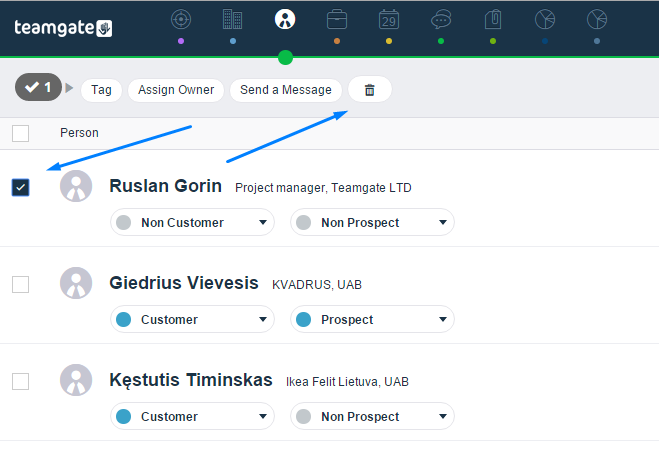This screenshot has width=659, height=449.
Task: Switch to the People tab icon
Action: click(x=285, y=19)
